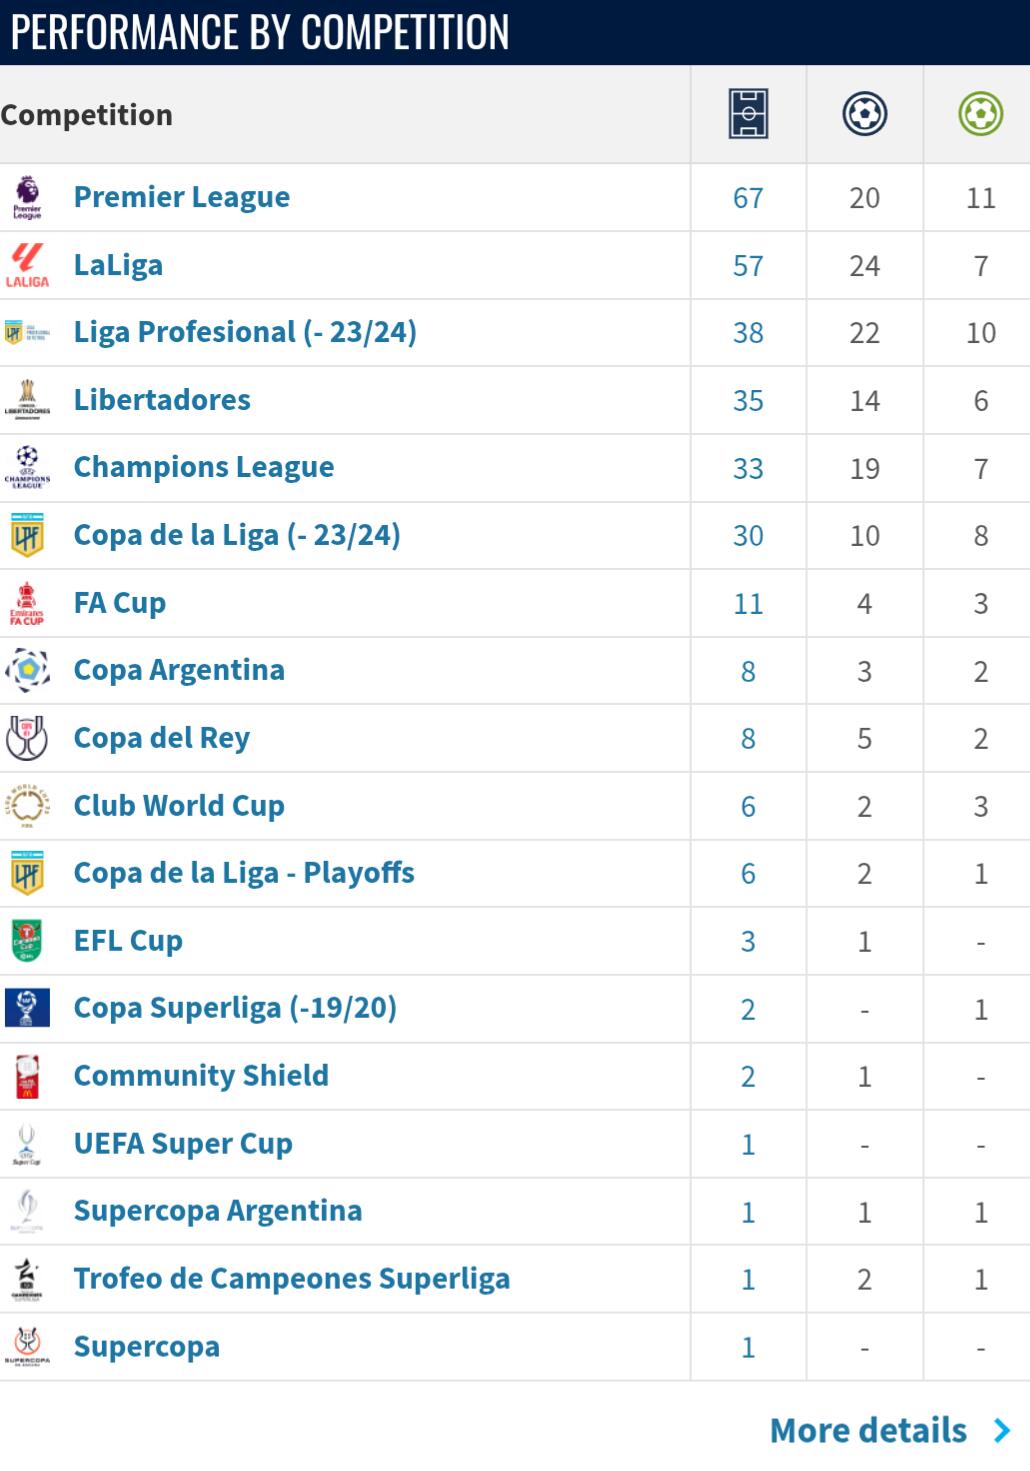This screenshot has height=1471, width=1030.
Task: Click the appearances pitch icon header
Action: pos(748,113)
